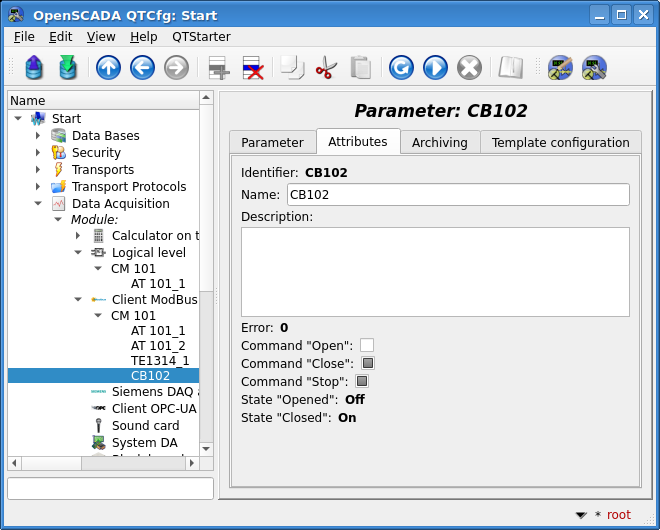660x530 pixels.
Task: Collapse the Module: group
Action: 58,219
